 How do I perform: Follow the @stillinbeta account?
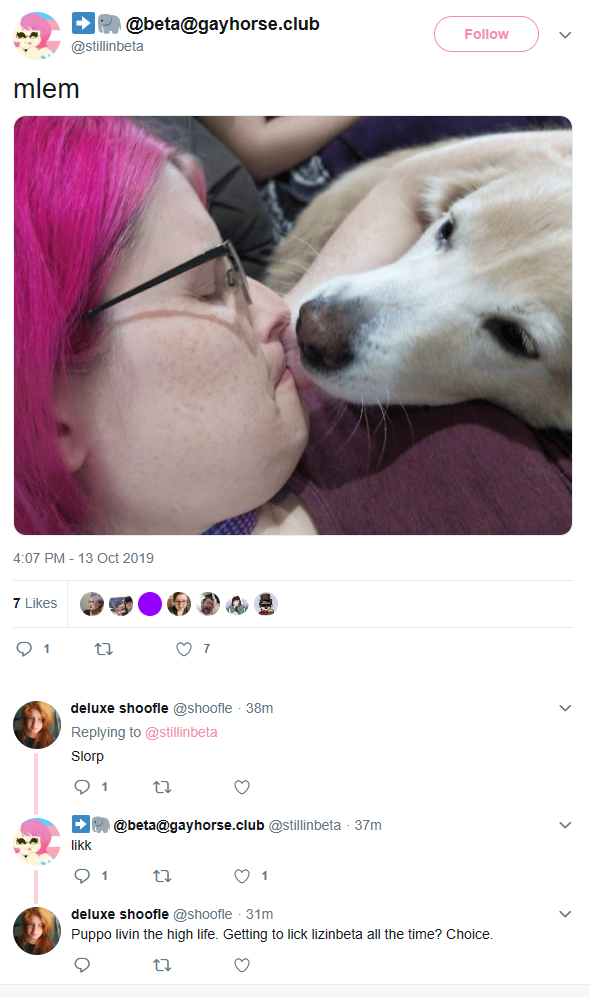[486, 34]
